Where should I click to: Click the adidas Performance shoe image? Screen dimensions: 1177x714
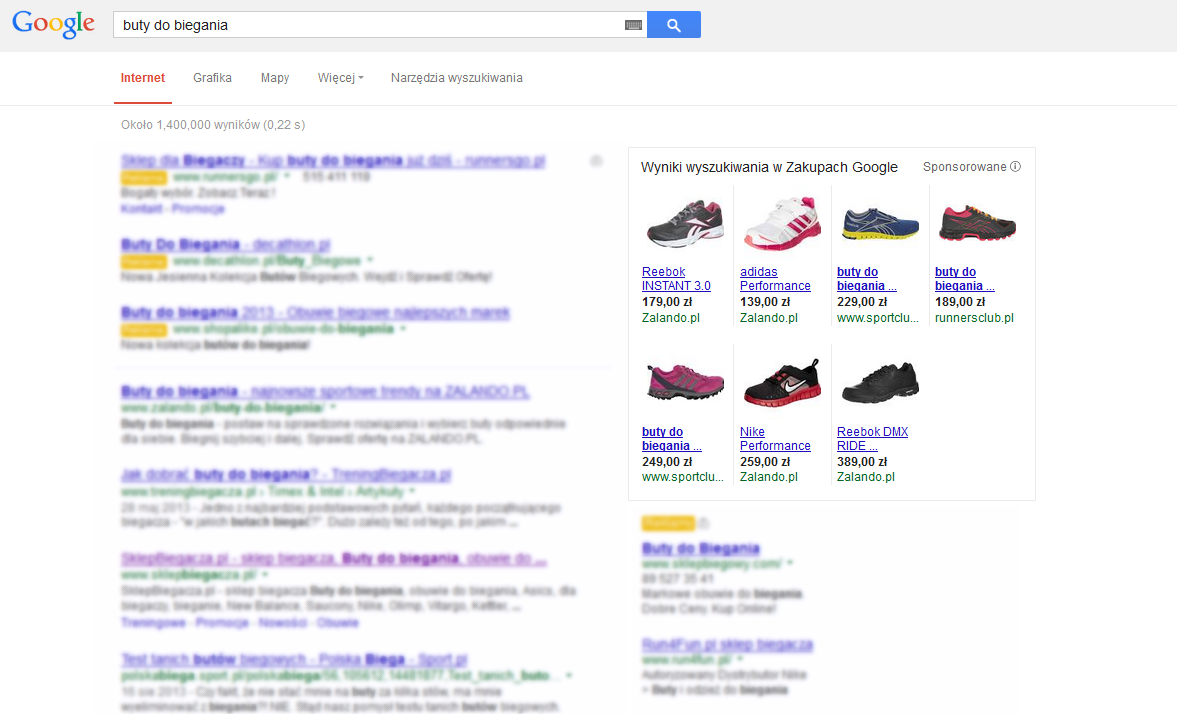[781, 223]
